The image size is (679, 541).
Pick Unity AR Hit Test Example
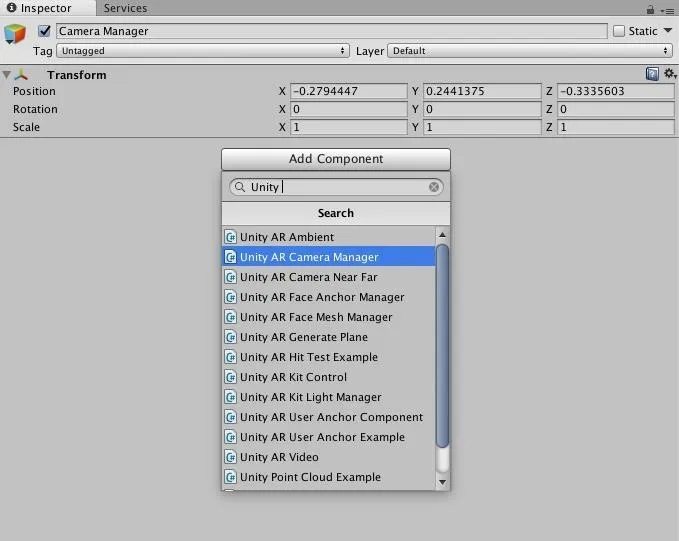pyautogui.click(x=329, y=357)
